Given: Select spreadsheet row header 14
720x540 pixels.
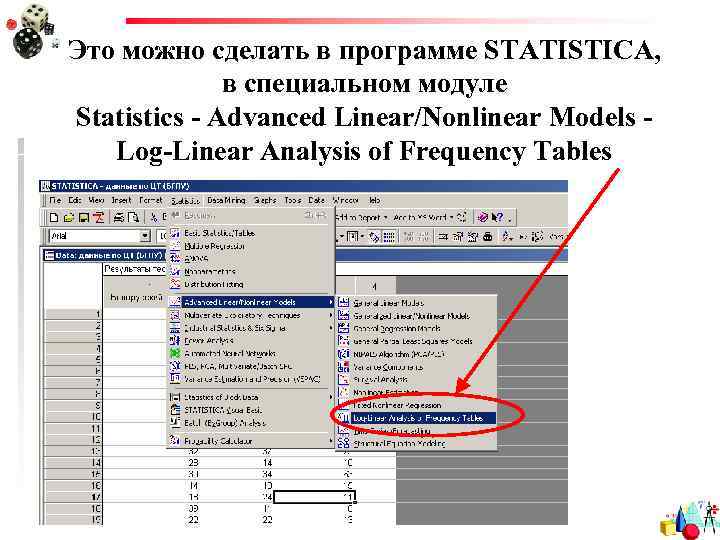Looking at the screenshot, I should coord(73,462).
